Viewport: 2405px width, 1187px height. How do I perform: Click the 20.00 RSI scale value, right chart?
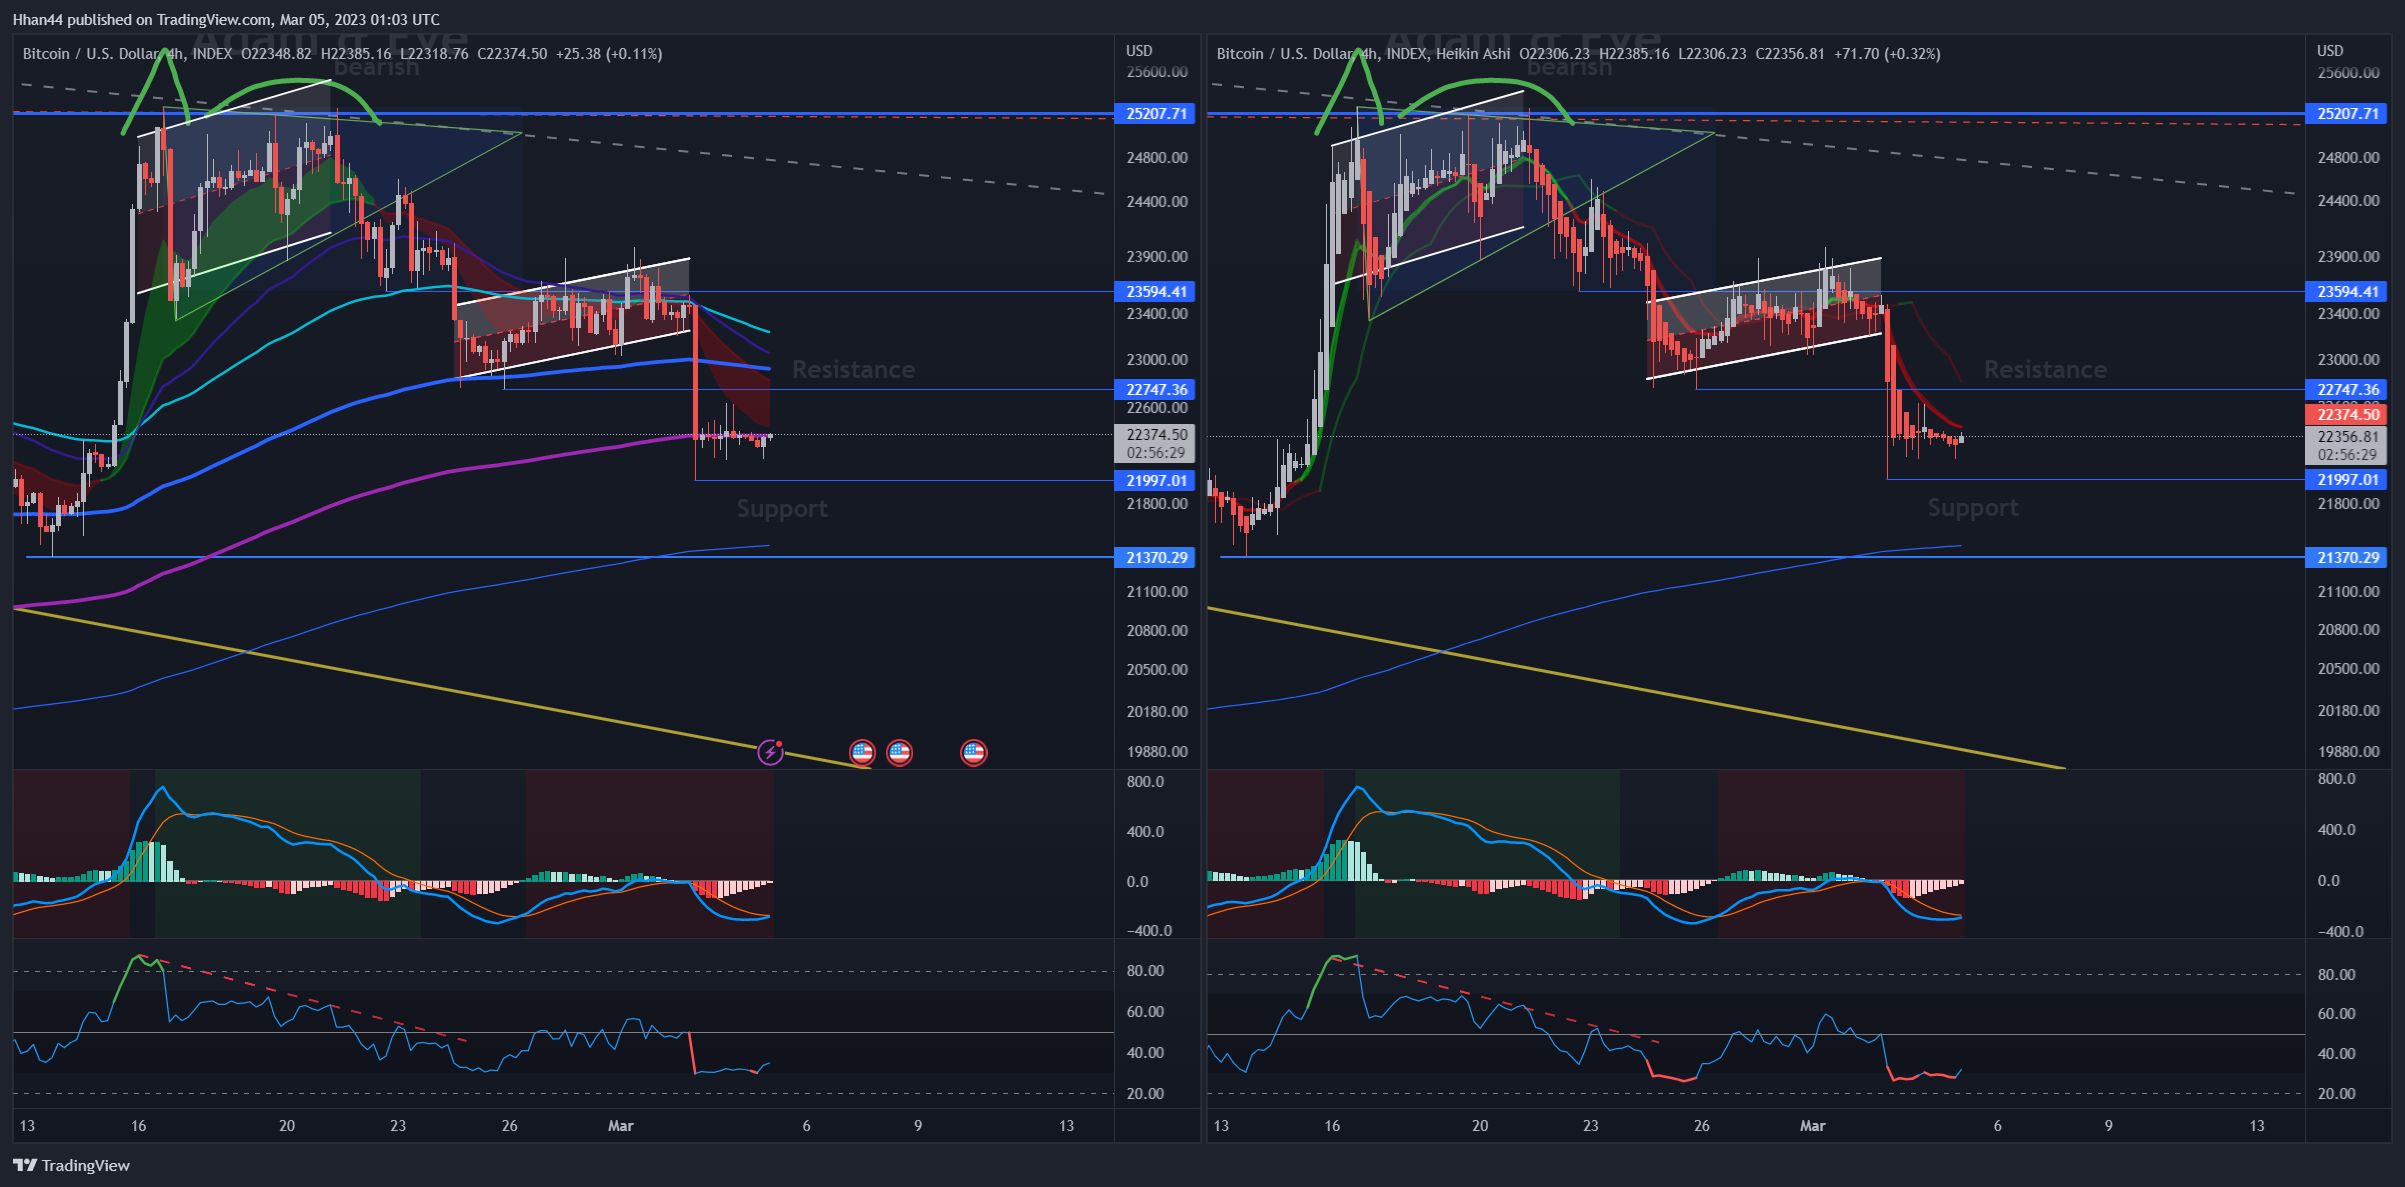pos(2337,1094)
